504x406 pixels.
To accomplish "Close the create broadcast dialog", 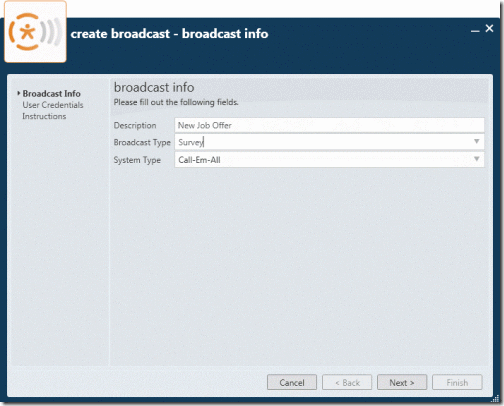I will coord(489,29).
